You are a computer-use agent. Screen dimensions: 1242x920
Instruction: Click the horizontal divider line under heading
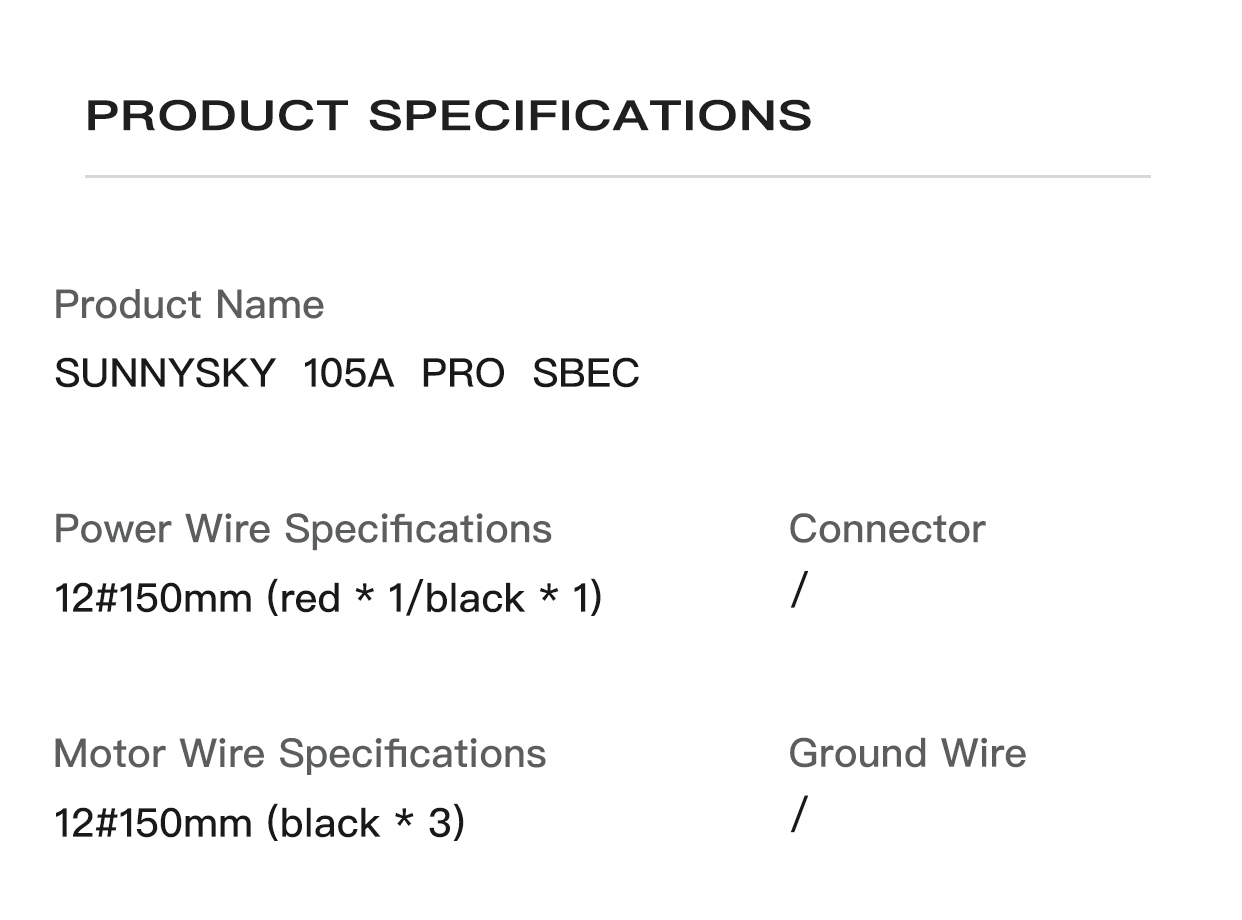[x=617, y=176]
